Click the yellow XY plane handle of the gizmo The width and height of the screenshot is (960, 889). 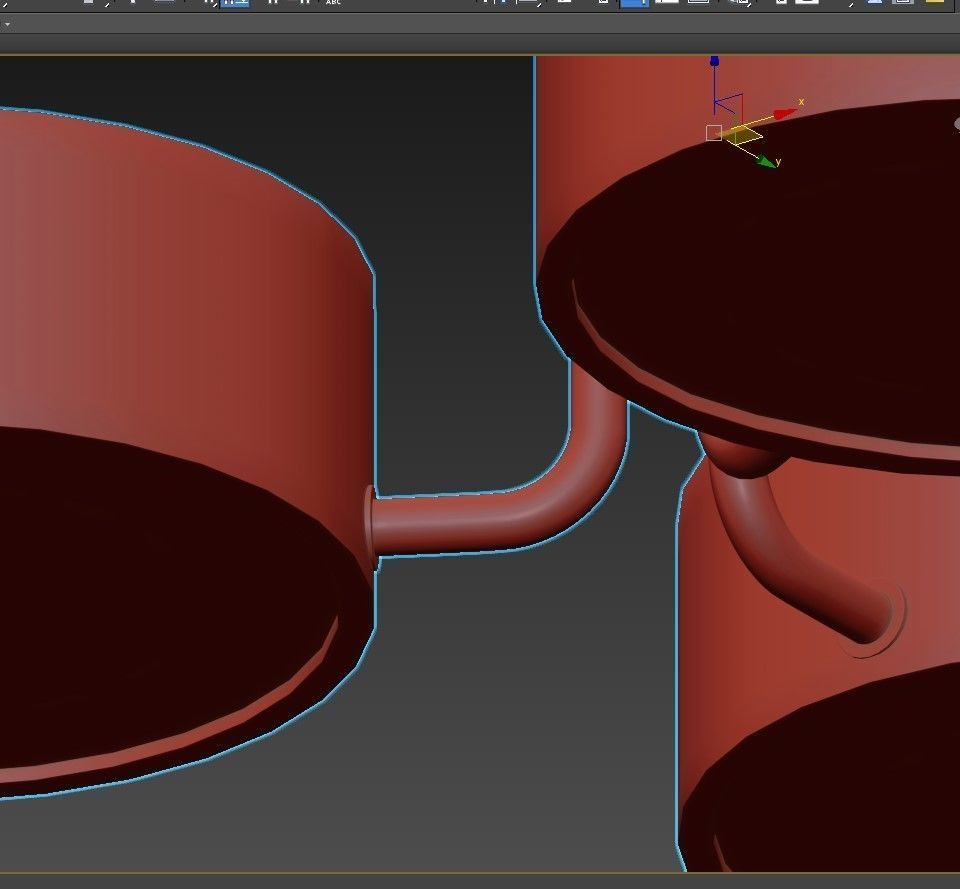coord(742,135)
